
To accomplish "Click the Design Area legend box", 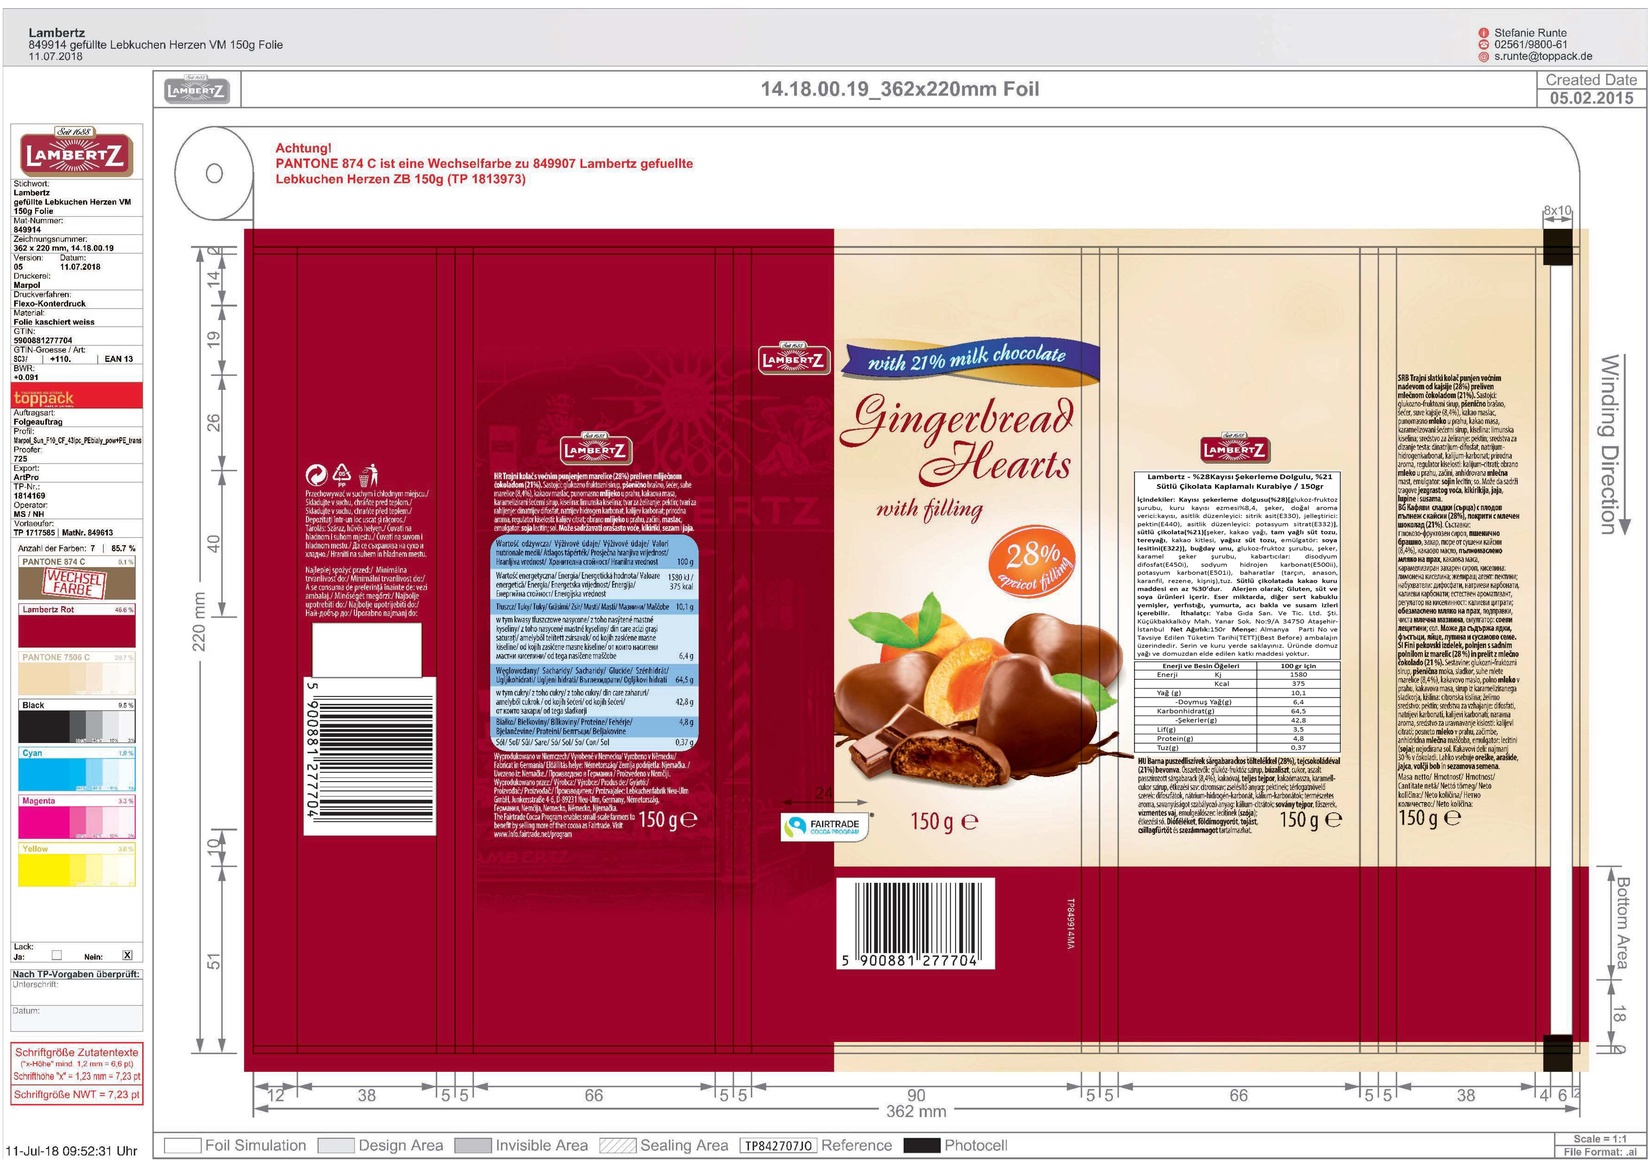I will point(336,1145).
